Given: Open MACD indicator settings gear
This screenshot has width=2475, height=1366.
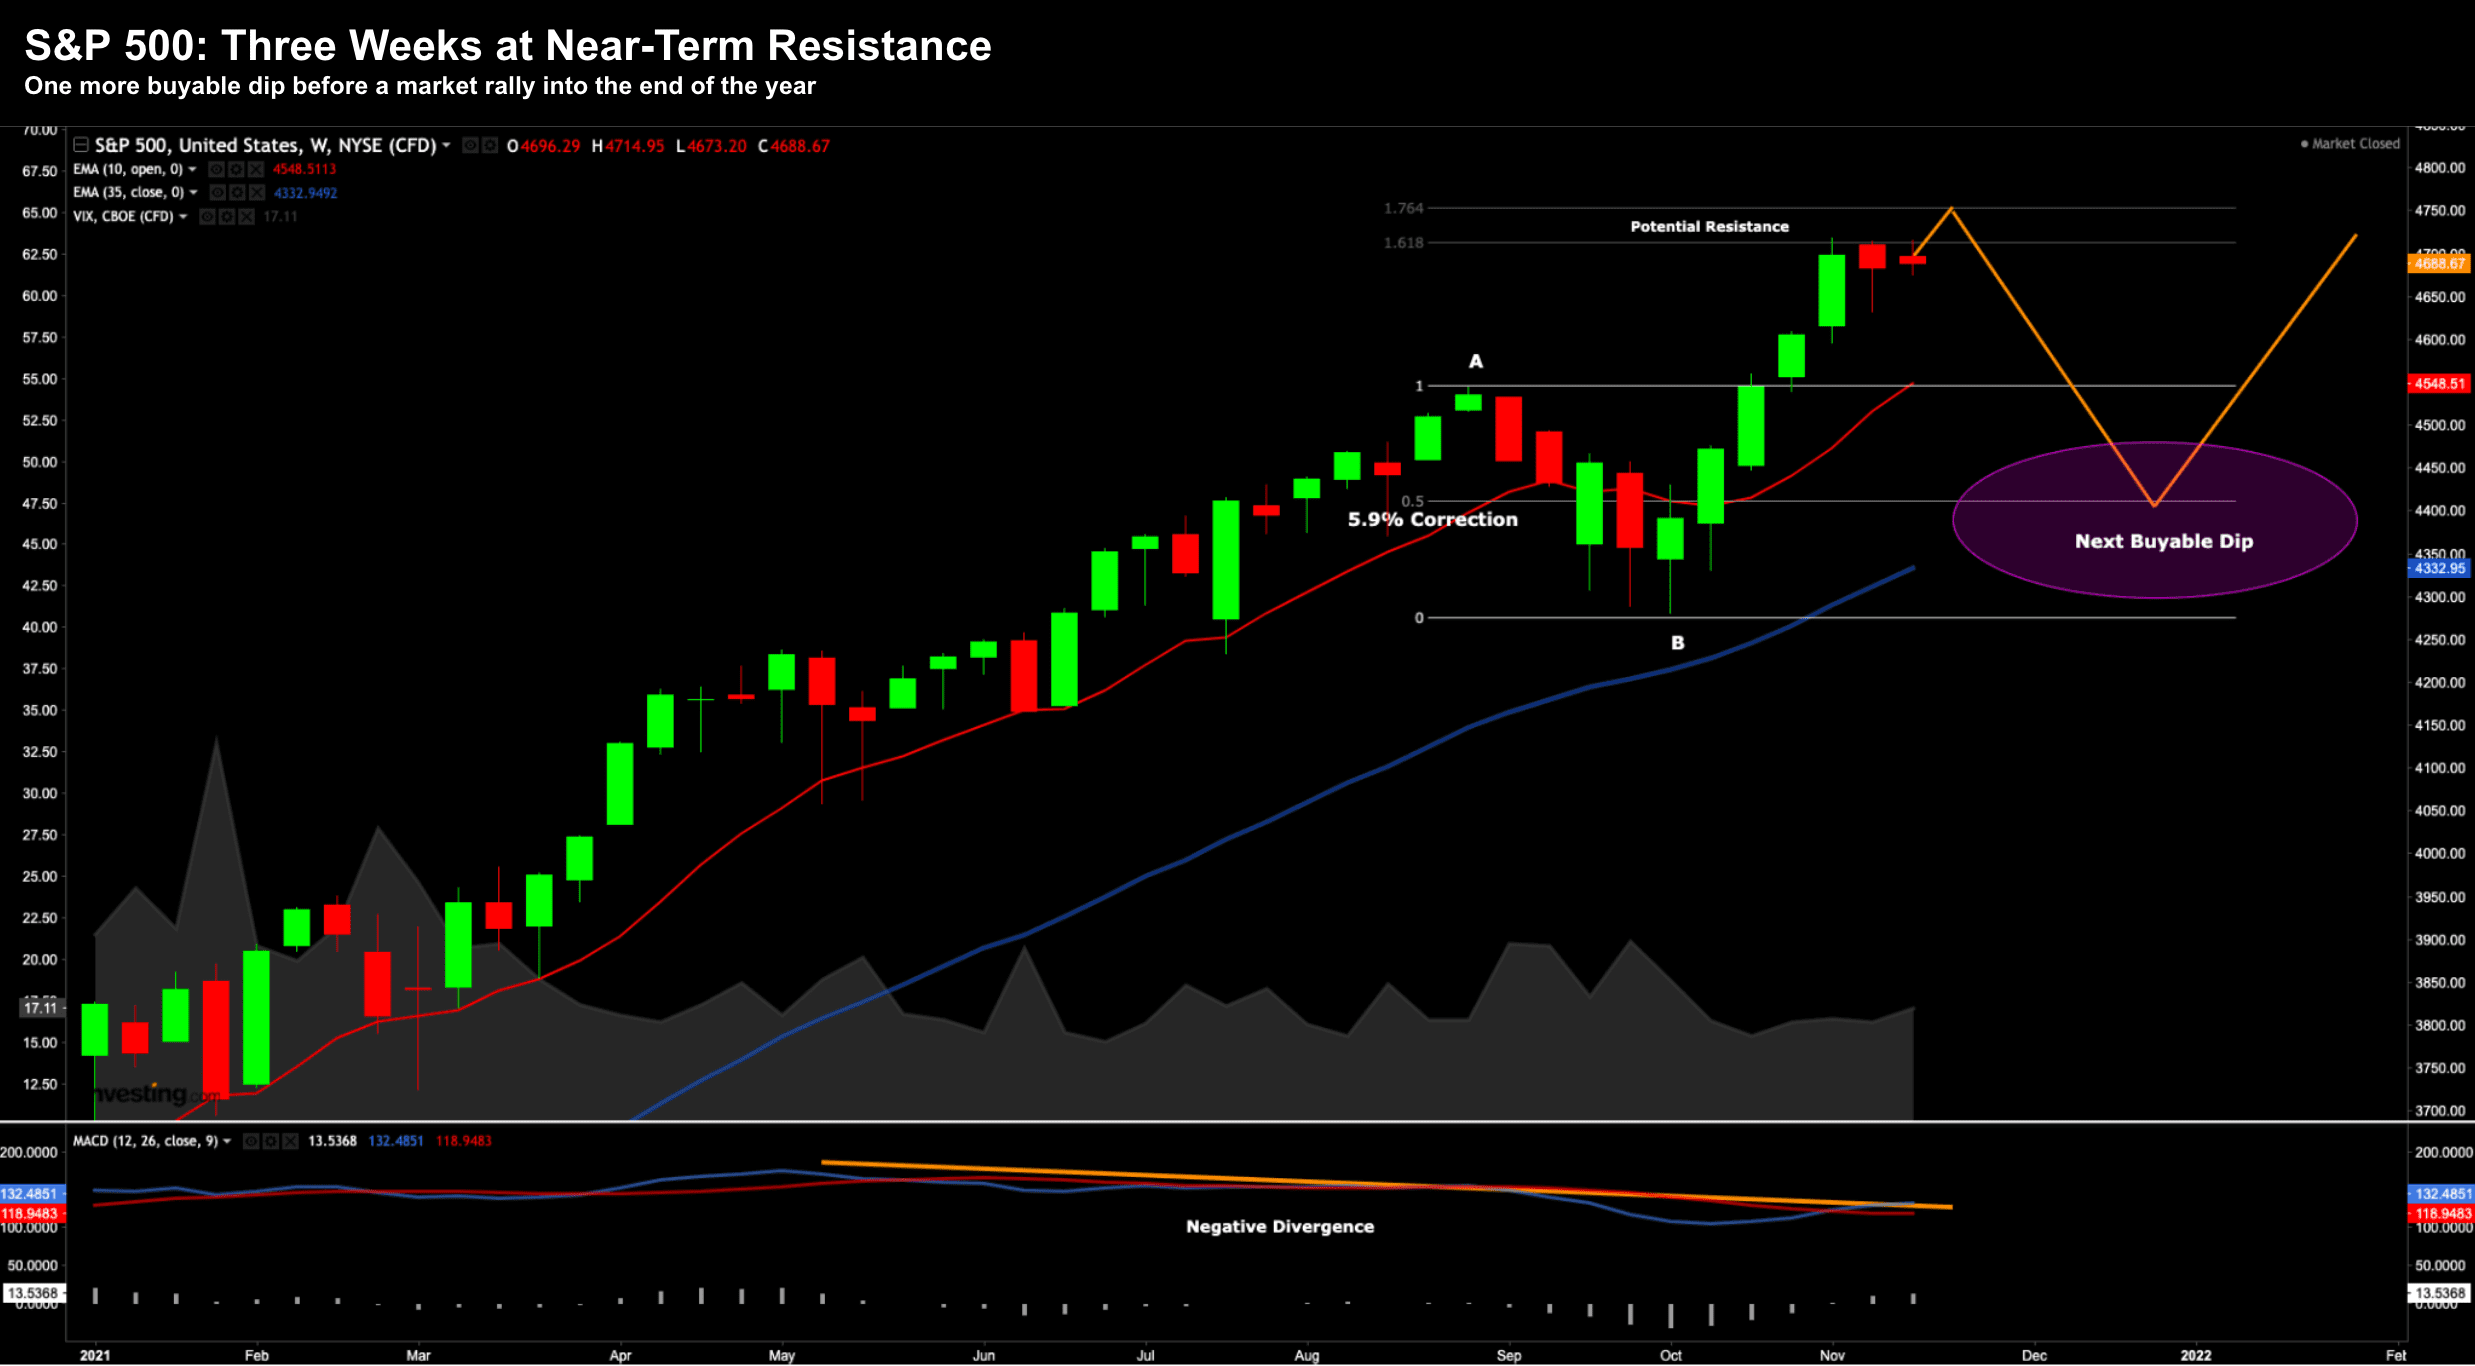Looking at the screenshot, I should [270, 1141].
